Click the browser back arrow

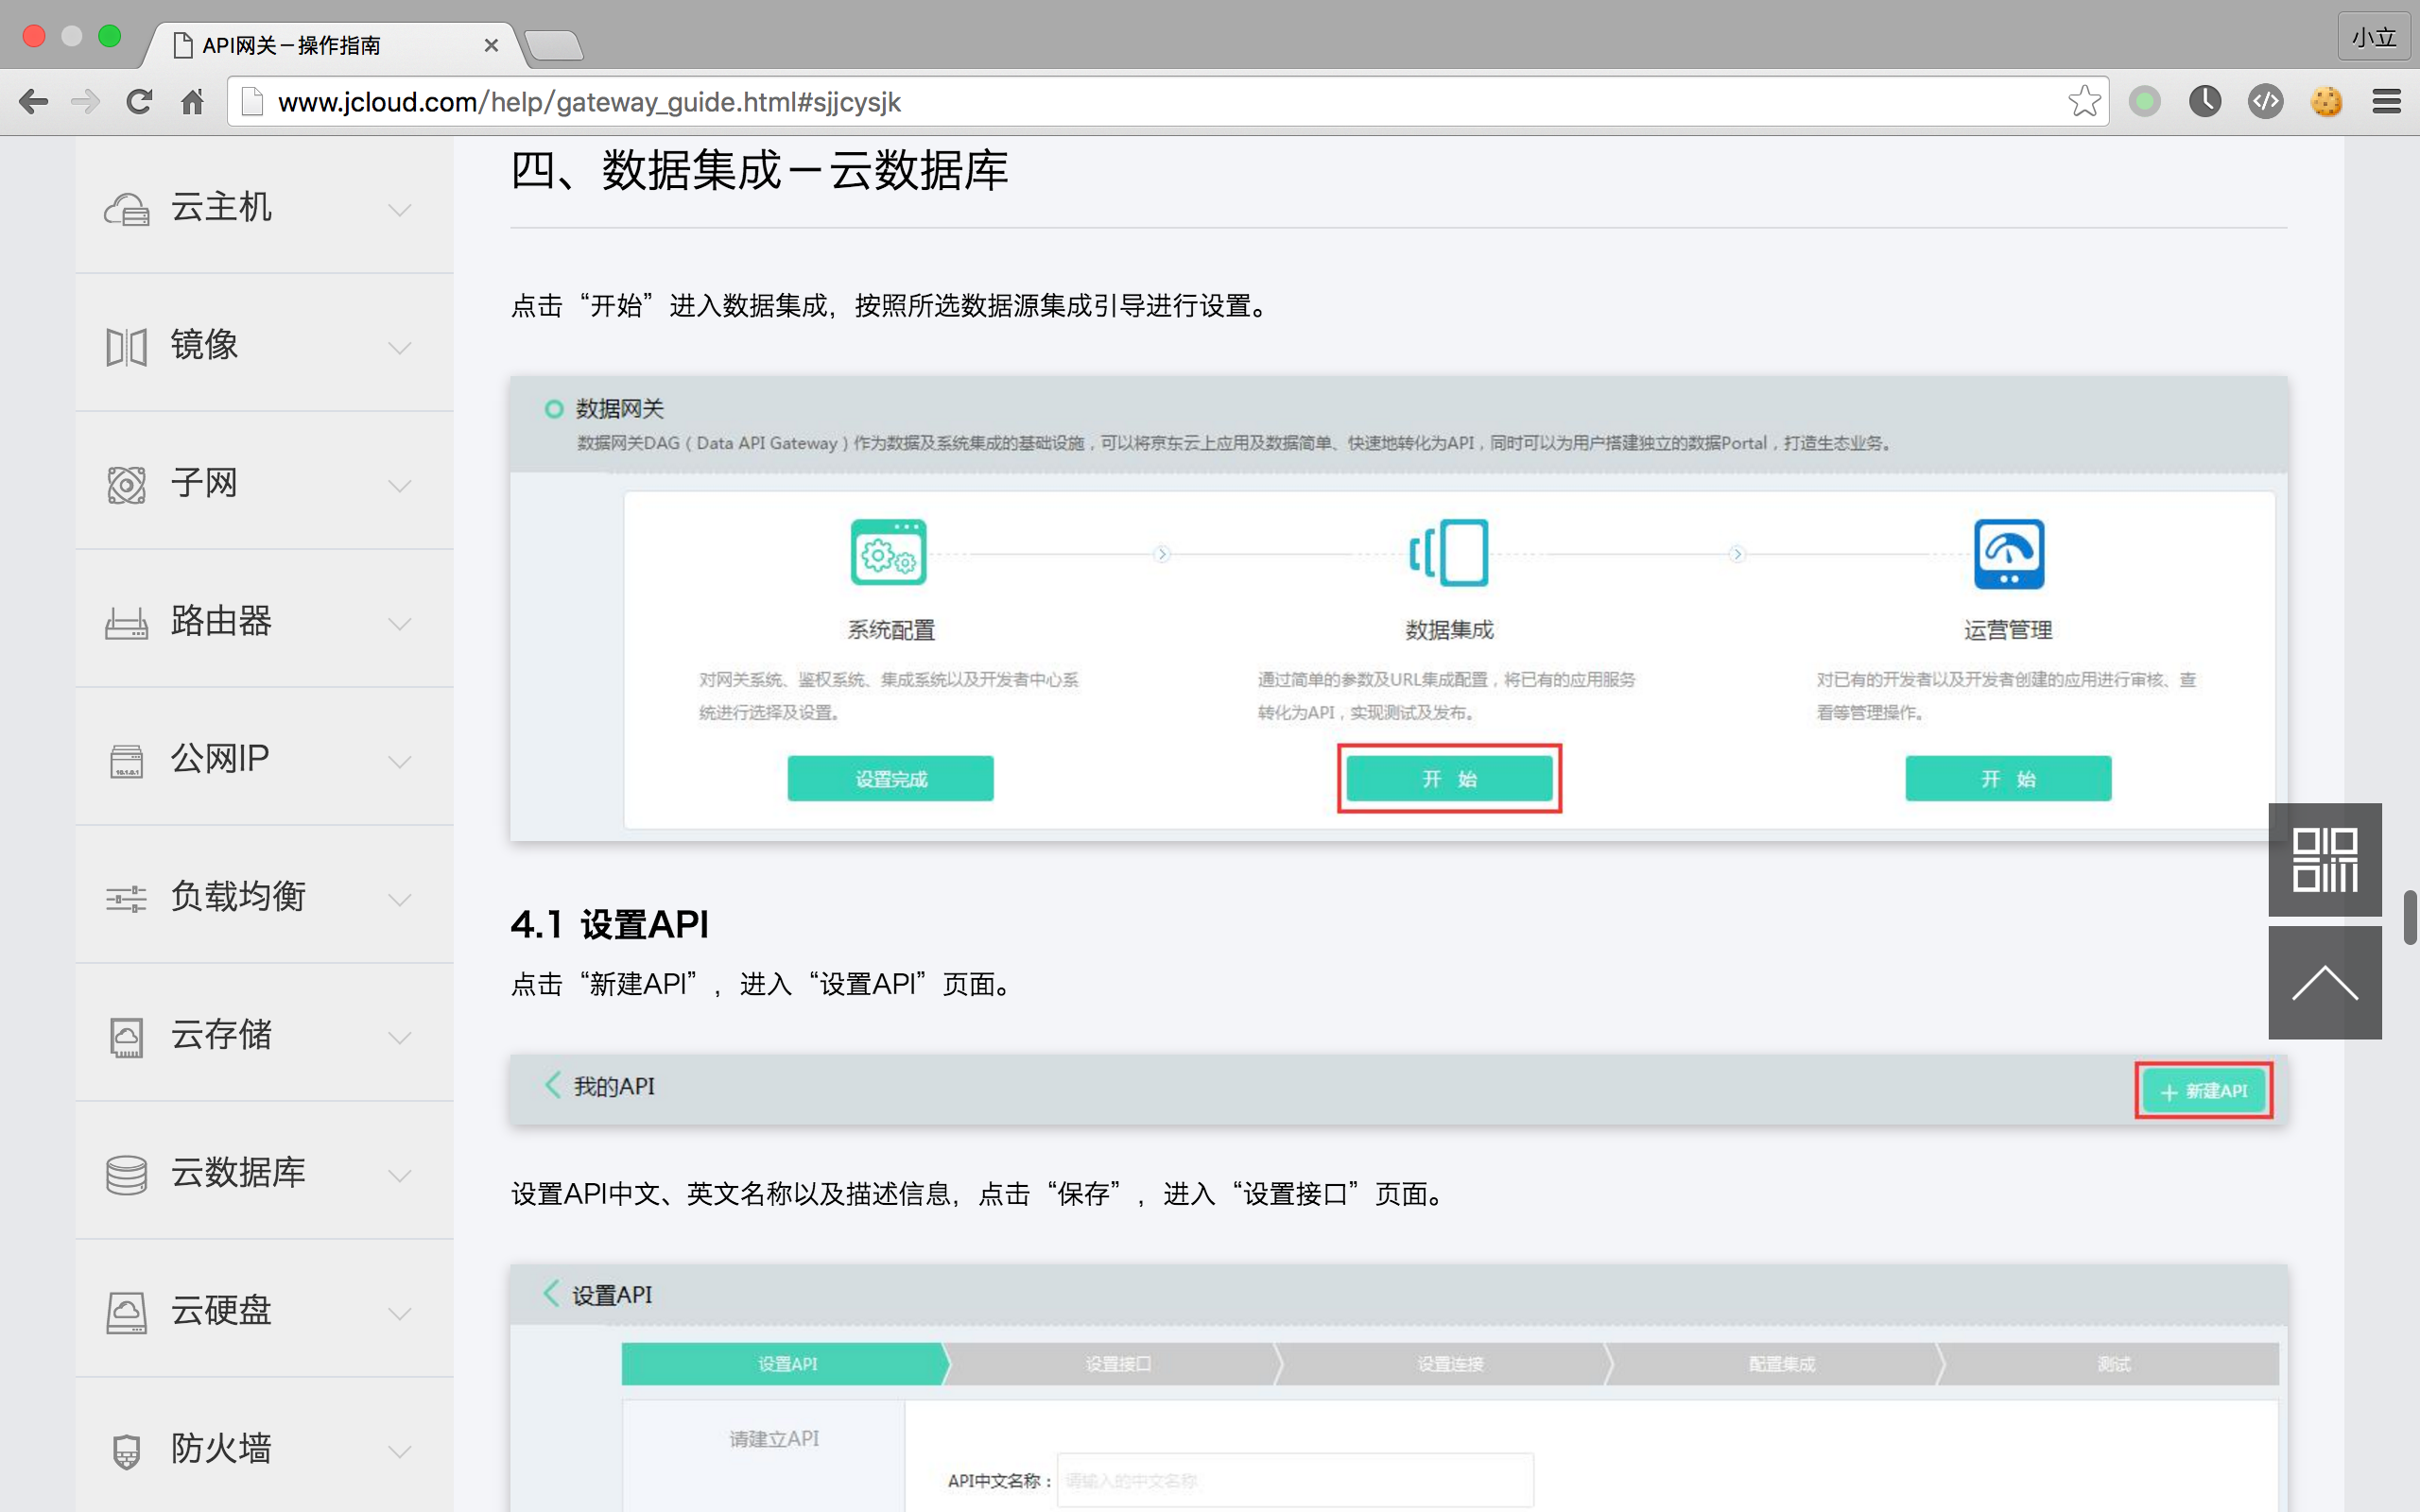click(33, 101)
